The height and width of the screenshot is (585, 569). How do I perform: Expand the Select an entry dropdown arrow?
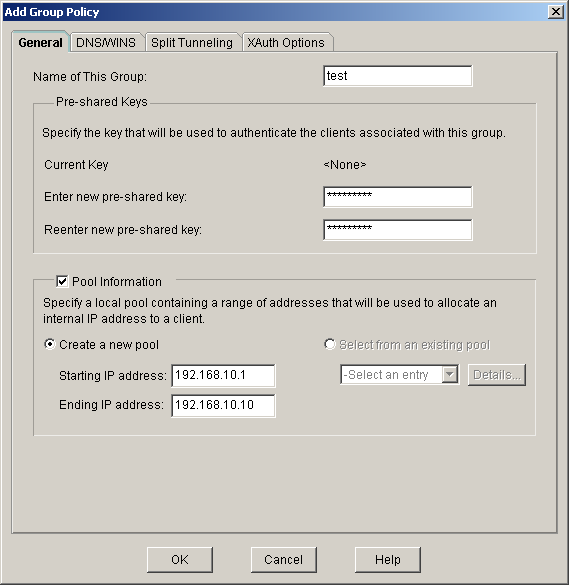click(x=450, y=374)
